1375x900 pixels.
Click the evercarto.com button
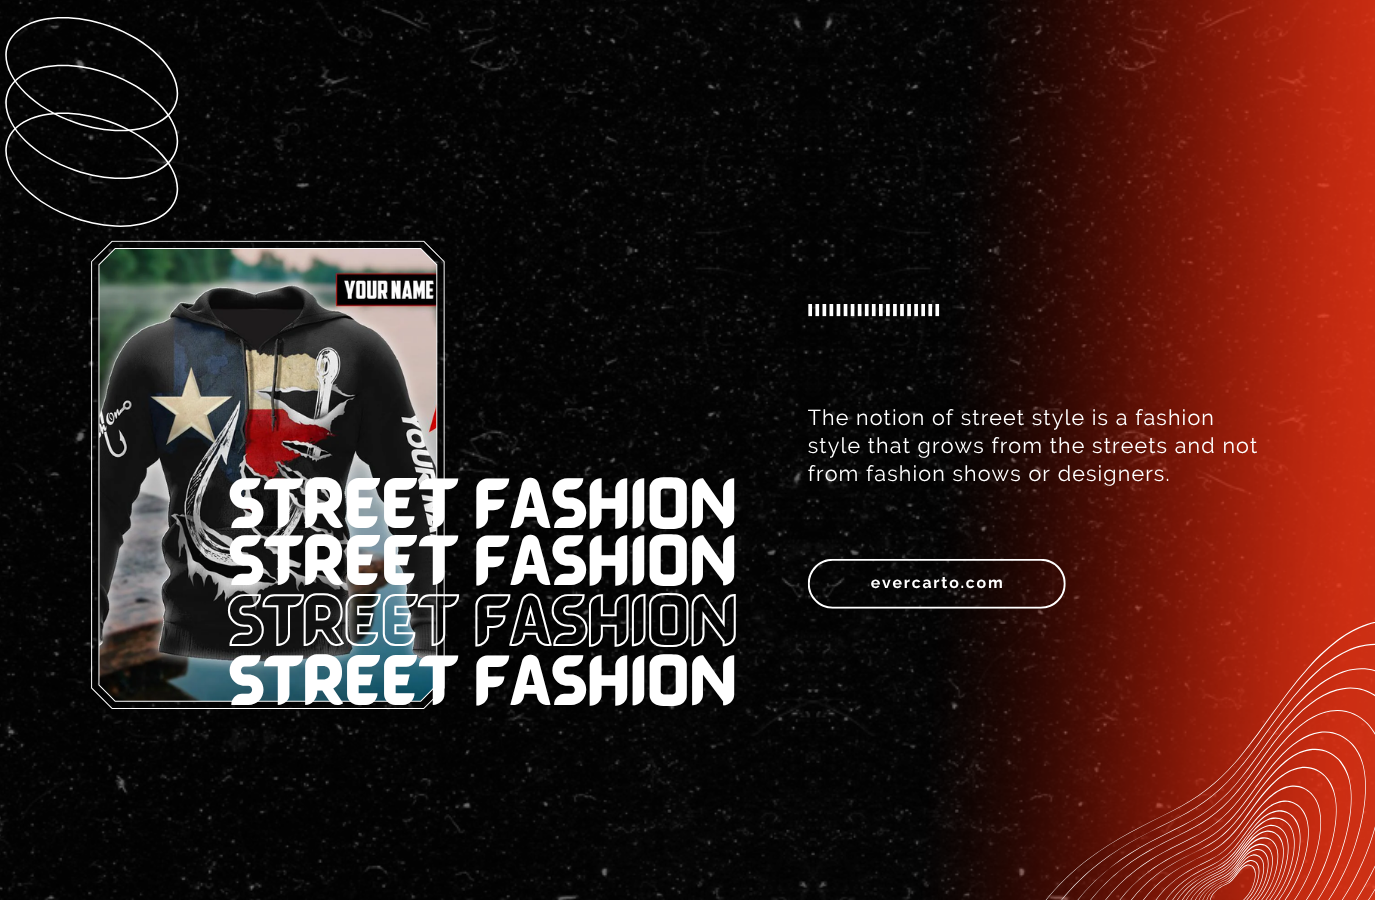pos(936,583)
